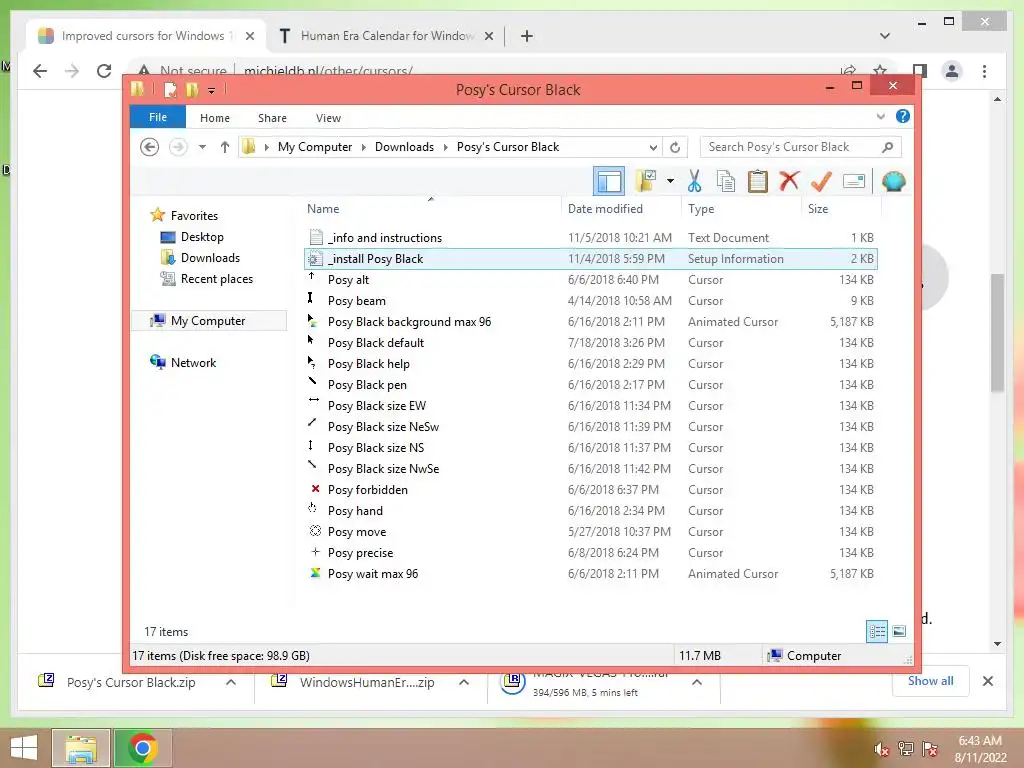Select the Posy Black help file
This screenshot has width=1024, height=768.
tap(590, 364)
